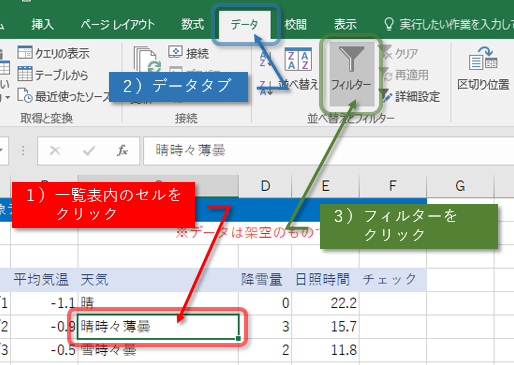This screenshot has height=365, width=514.
Task: Select column G header
Action: coord(460,186)
